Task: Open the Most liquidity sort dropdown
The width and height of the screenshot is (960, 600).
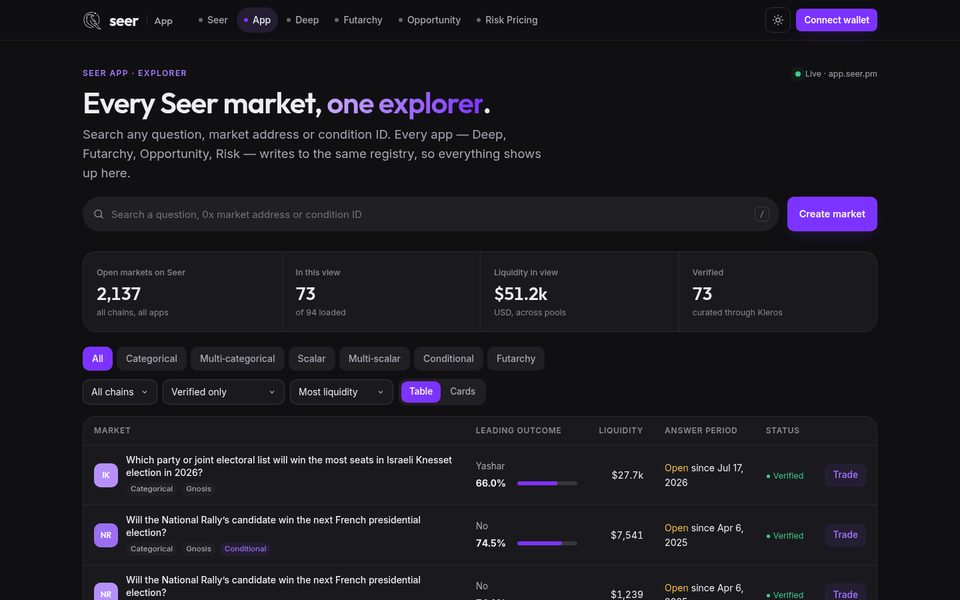Action: point(342,392)
